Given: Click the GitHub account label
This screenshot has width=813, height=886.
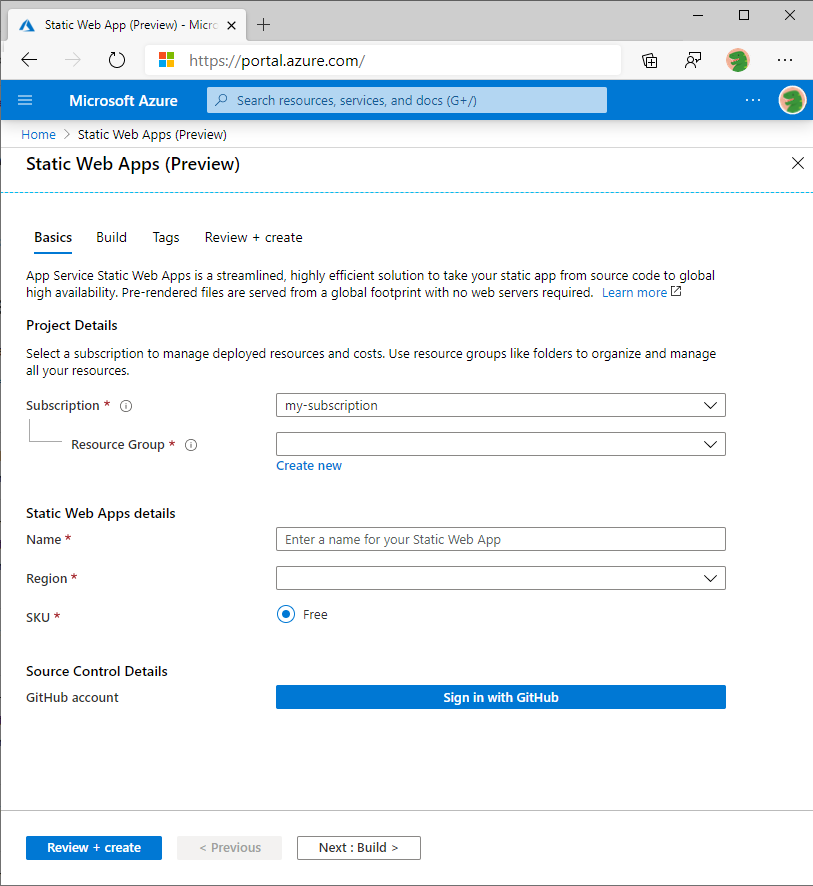Looking at the screenshot, I should click(x=72, y=698).
